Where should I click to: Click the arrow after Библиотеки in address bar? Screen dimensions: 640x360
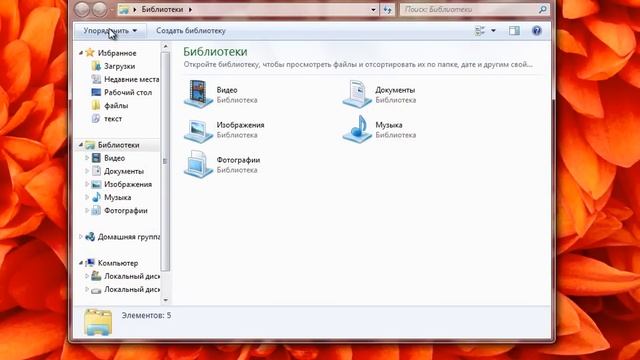190,9
